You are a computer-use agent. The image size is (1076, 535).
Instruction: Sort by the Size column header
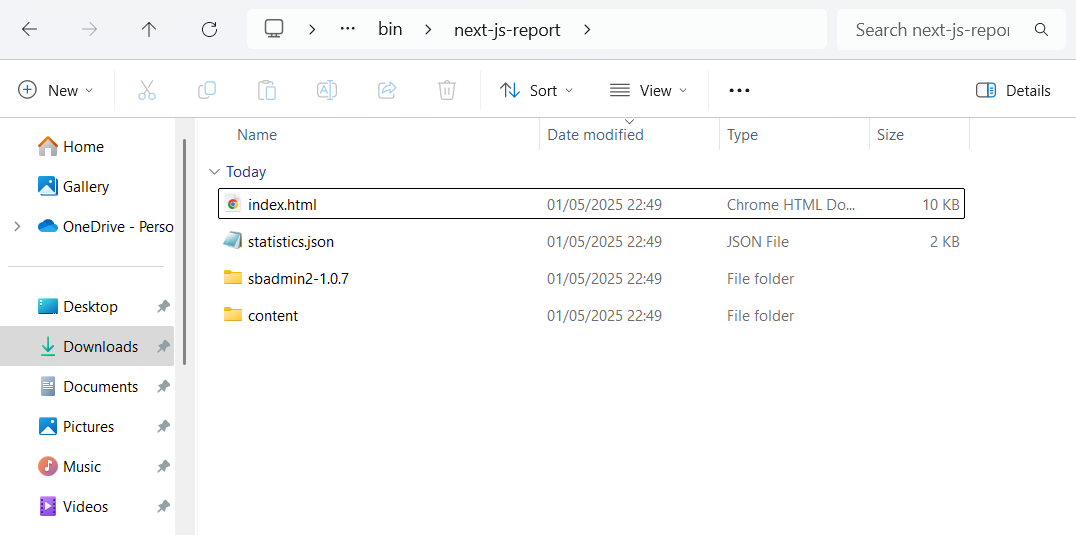tap(890, 135)
